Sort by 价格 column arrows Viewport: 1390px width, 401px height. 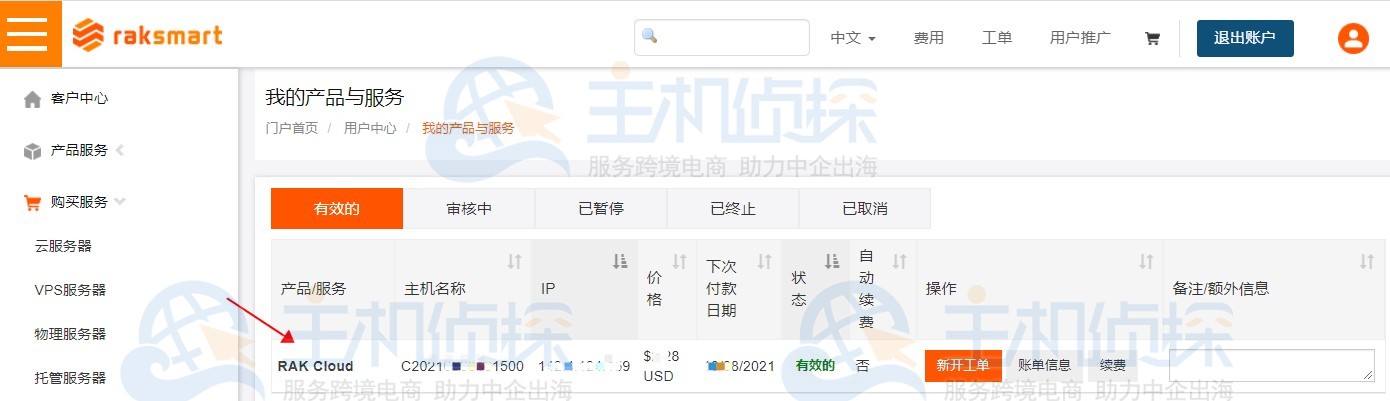tap(679, 261)
